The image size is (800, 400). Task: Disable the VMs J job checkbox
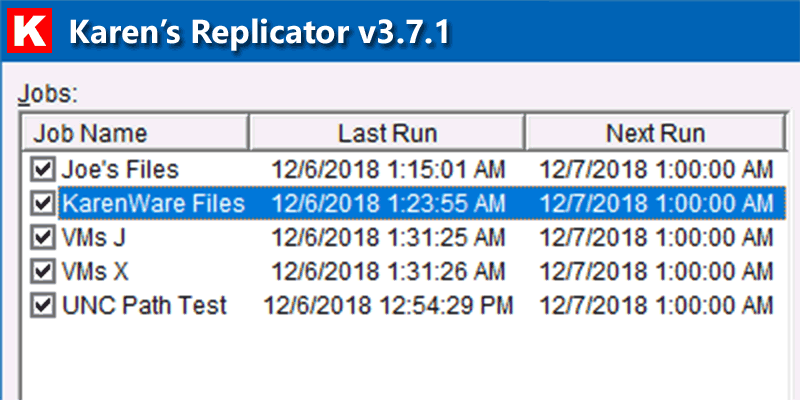point(43,238)
